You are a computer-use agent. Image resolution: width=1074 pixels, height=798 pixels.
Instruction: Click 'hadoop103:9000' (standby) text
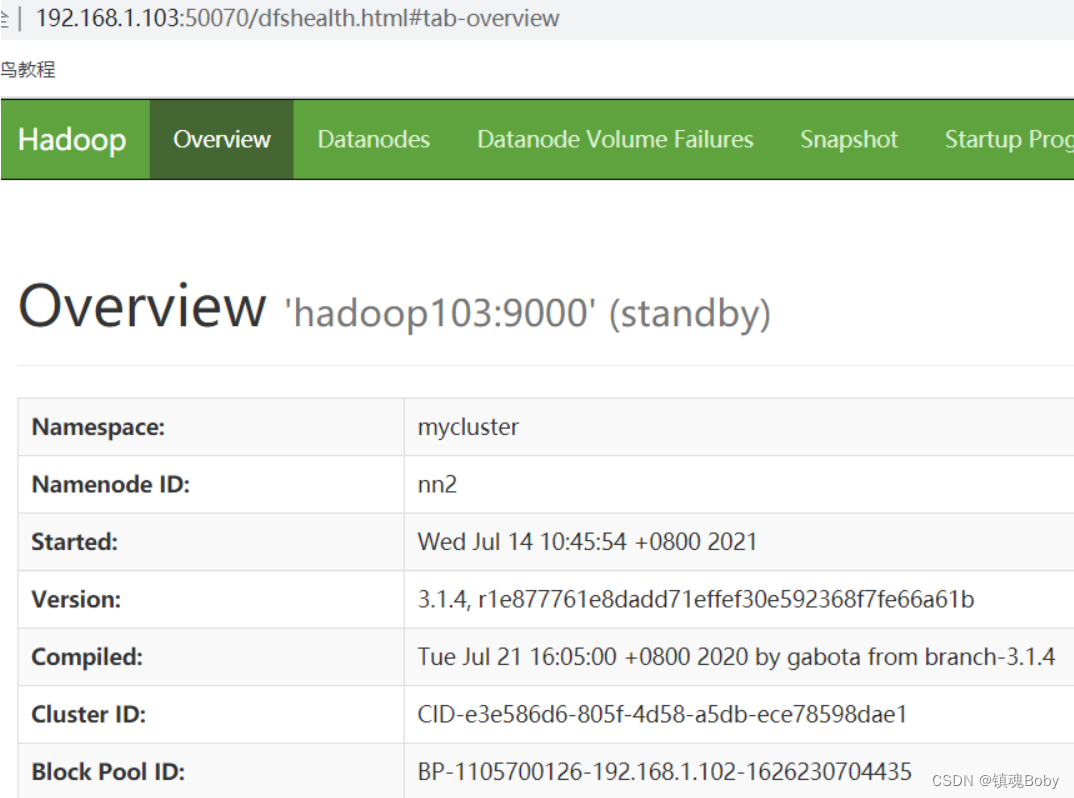tap(528, 314)
